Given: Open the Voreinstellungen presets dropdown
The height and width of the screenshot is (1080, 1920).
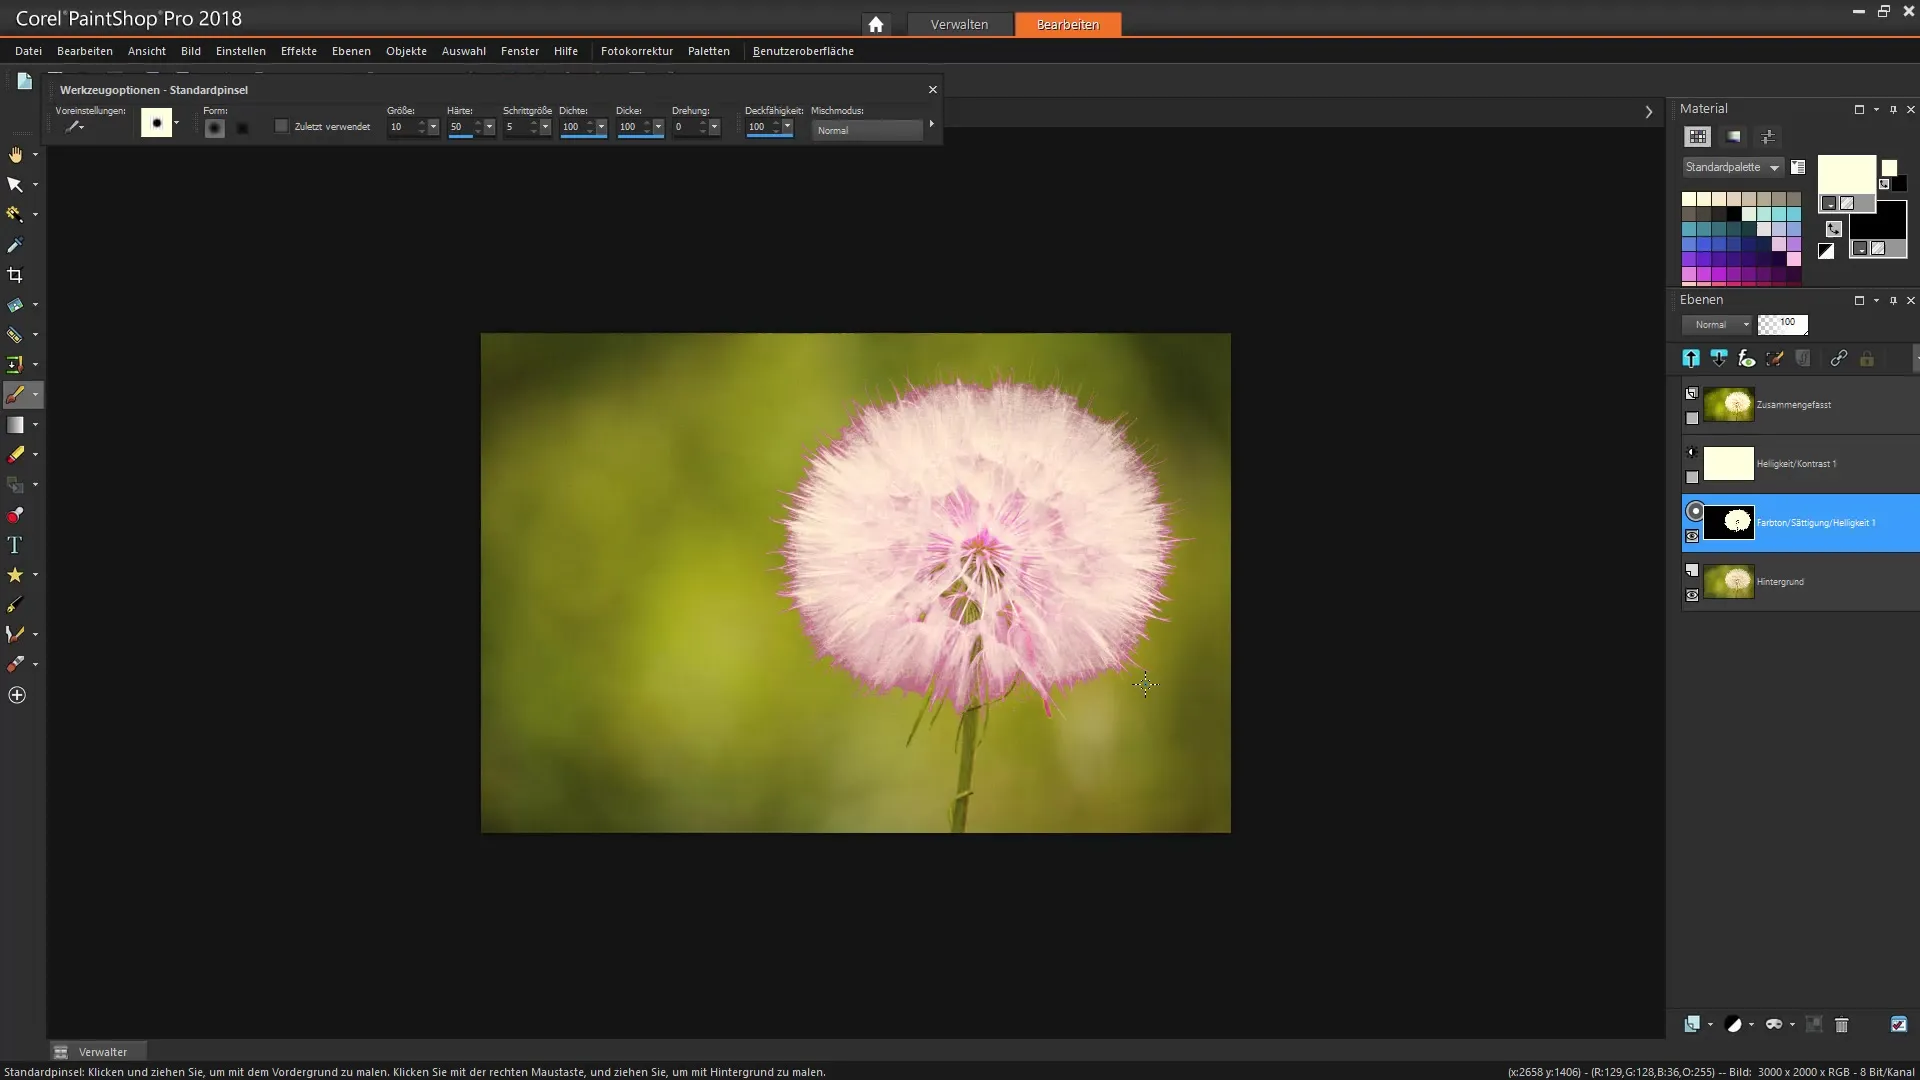Looking at the screenshot, I should pyautogui.click(x=75, y=127).
